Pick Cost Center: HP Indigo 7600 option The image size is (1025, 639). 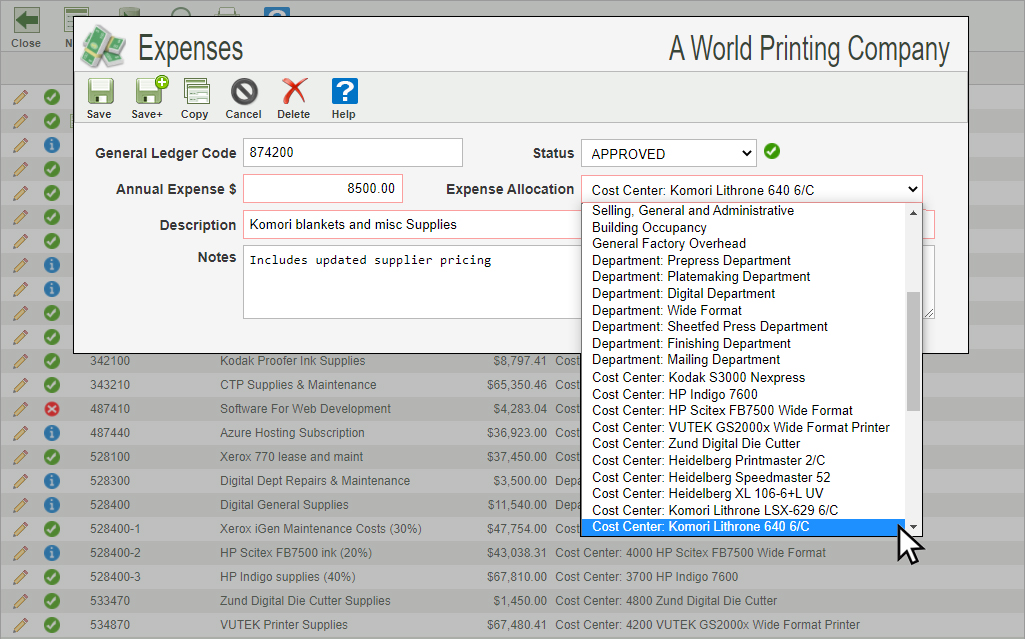pyautogui.click(x=743, y=395)
